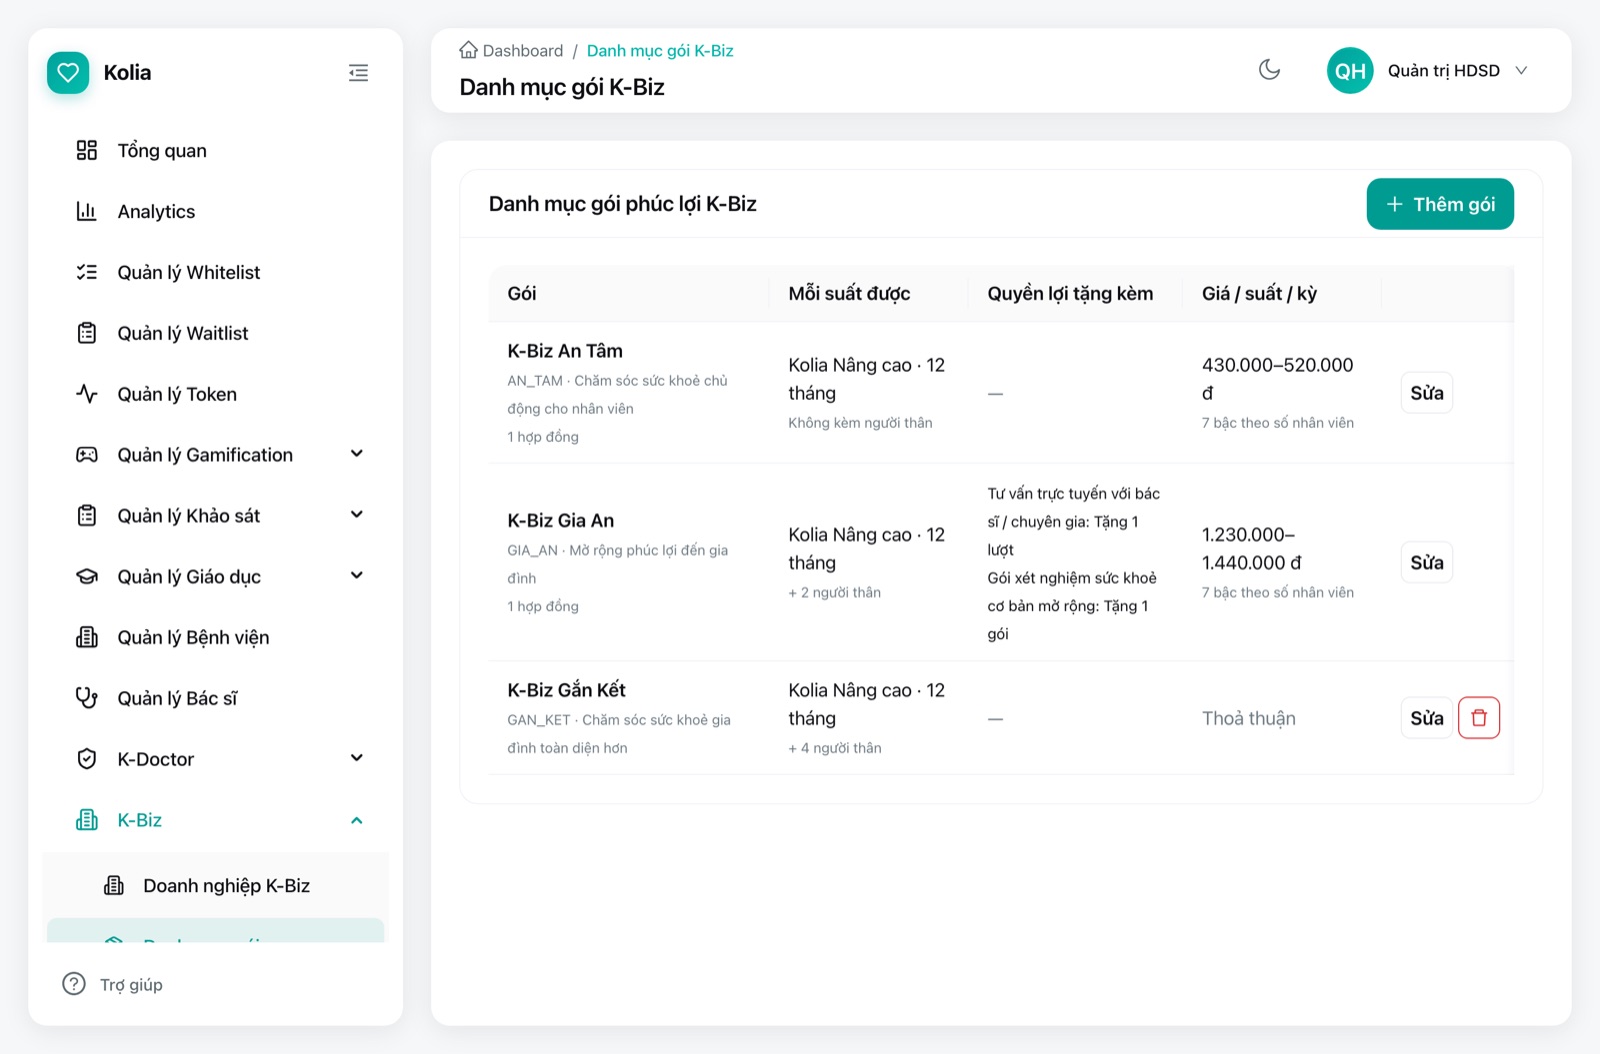The width and height of the screenshot is (1600, 1054).
Task: Click the Kolia heart logo icon
Action: click(68, 73)
